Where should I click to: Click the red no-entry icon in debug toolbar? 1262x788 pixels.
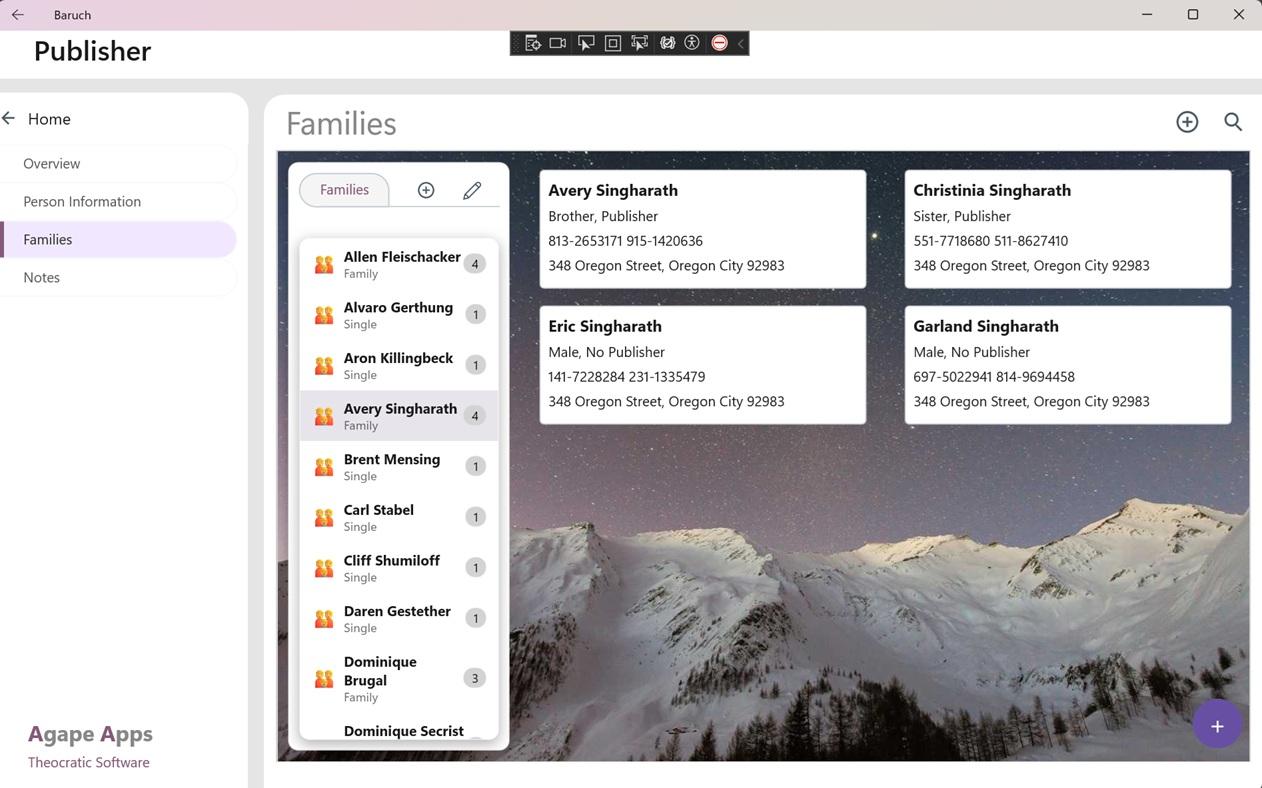click(x=719, y=43)
